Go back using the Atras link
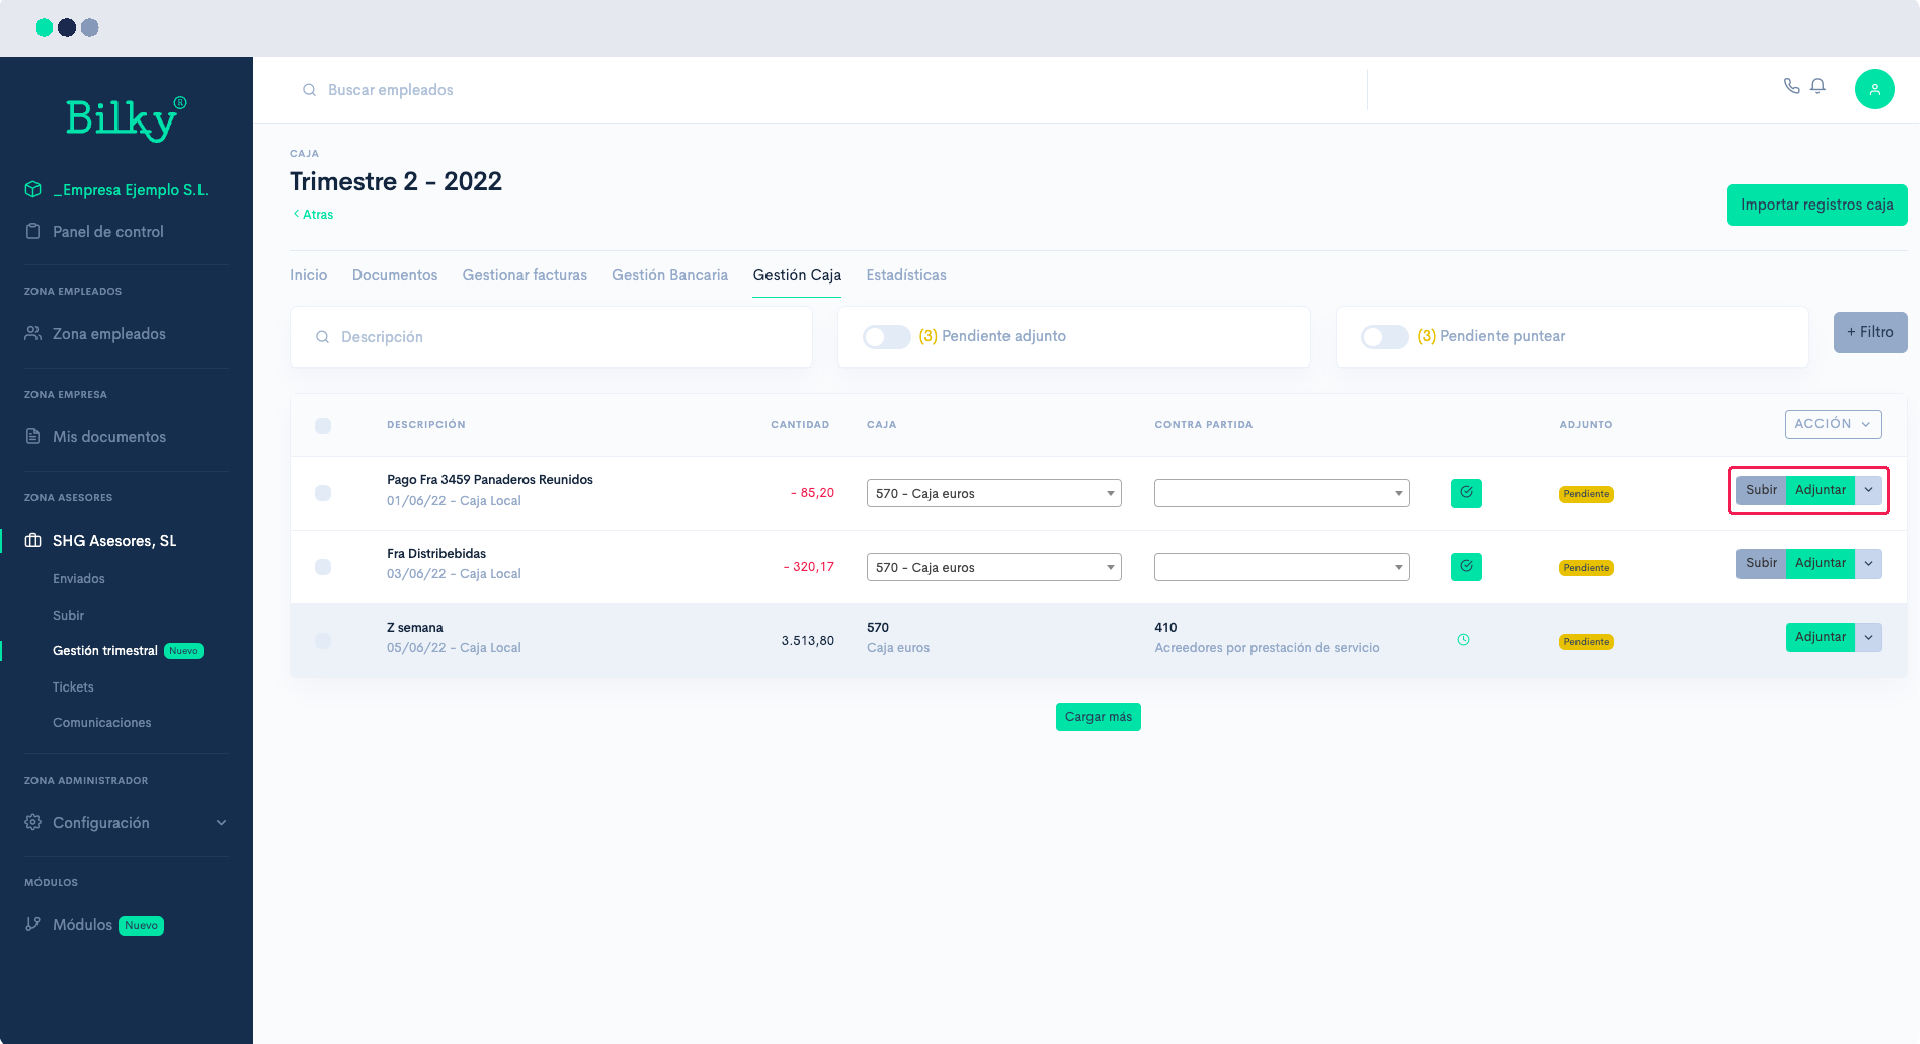Viewport: 1920px width, 1044px height. coord(314,215)
